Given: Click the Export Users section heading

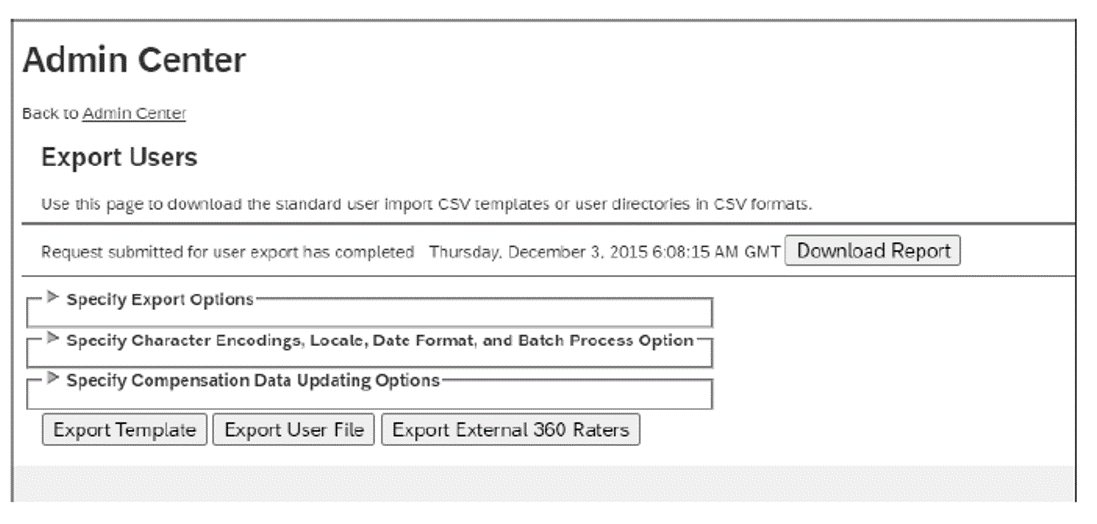Looking at the screenshot, I should click(119, 158).
